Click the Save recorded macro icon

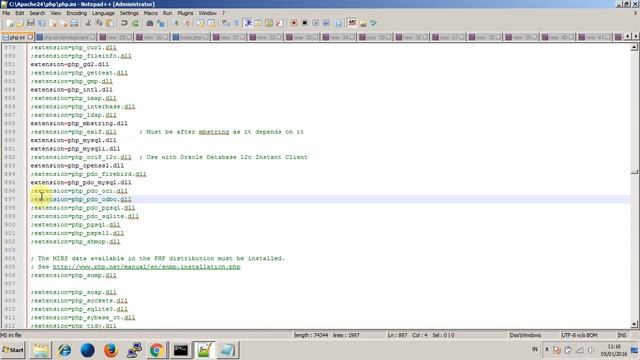pos(338,23)
